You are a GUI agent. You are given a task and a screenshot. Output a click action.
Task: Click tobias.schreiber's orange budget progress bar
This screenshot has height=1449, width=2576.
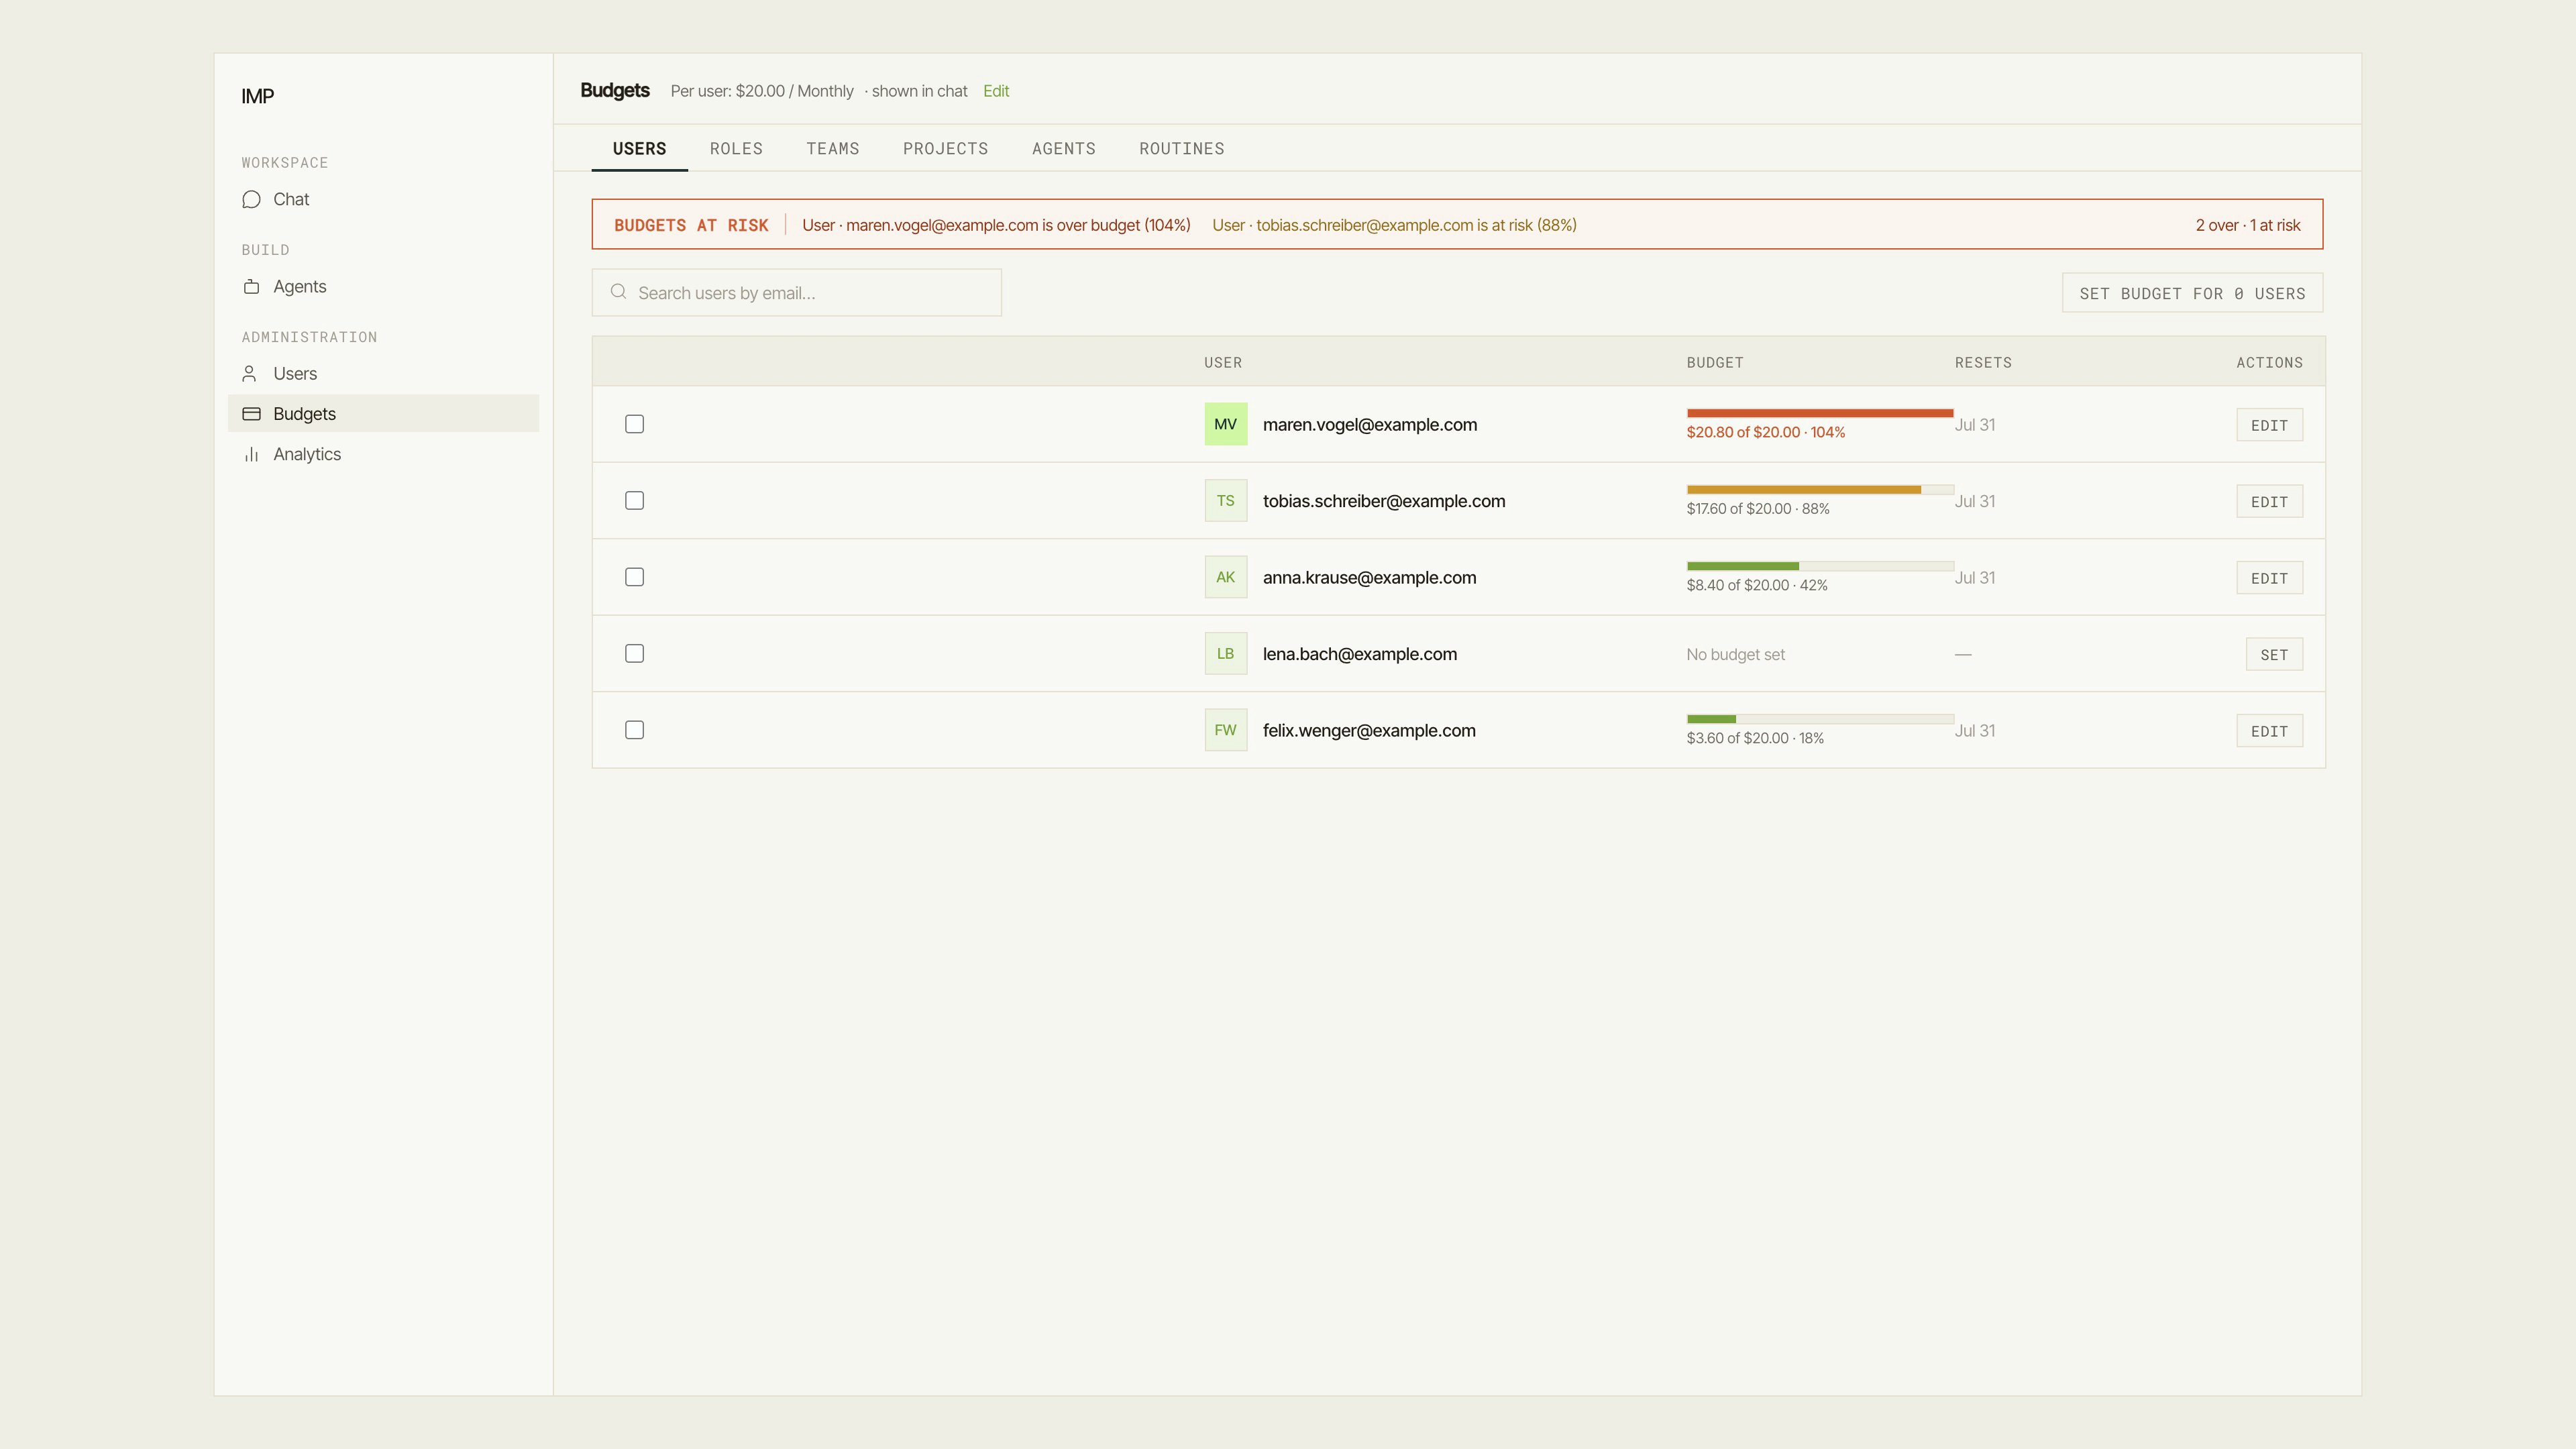coord(1820,489)
